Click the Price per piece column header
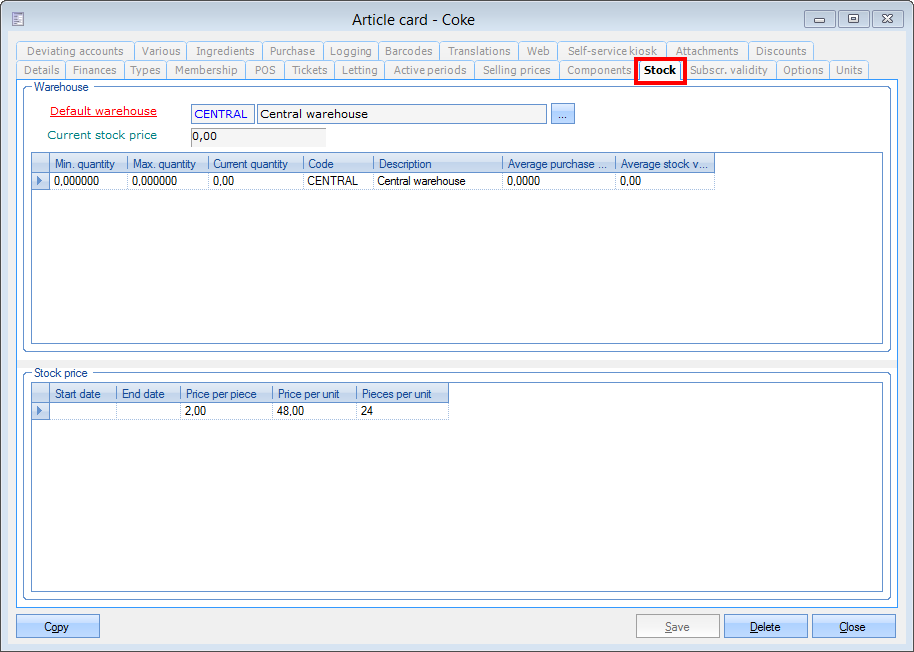This screenshot has width=914, height=652. pos(225,394)
